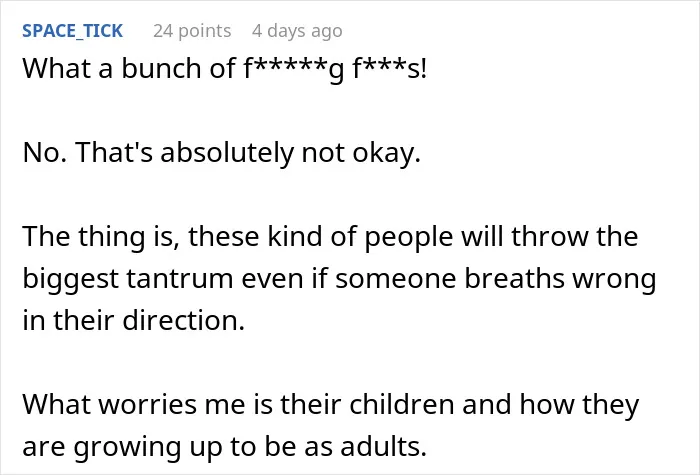Click the word absolutely
Screen dimensions: 700x475
(227, 153)
